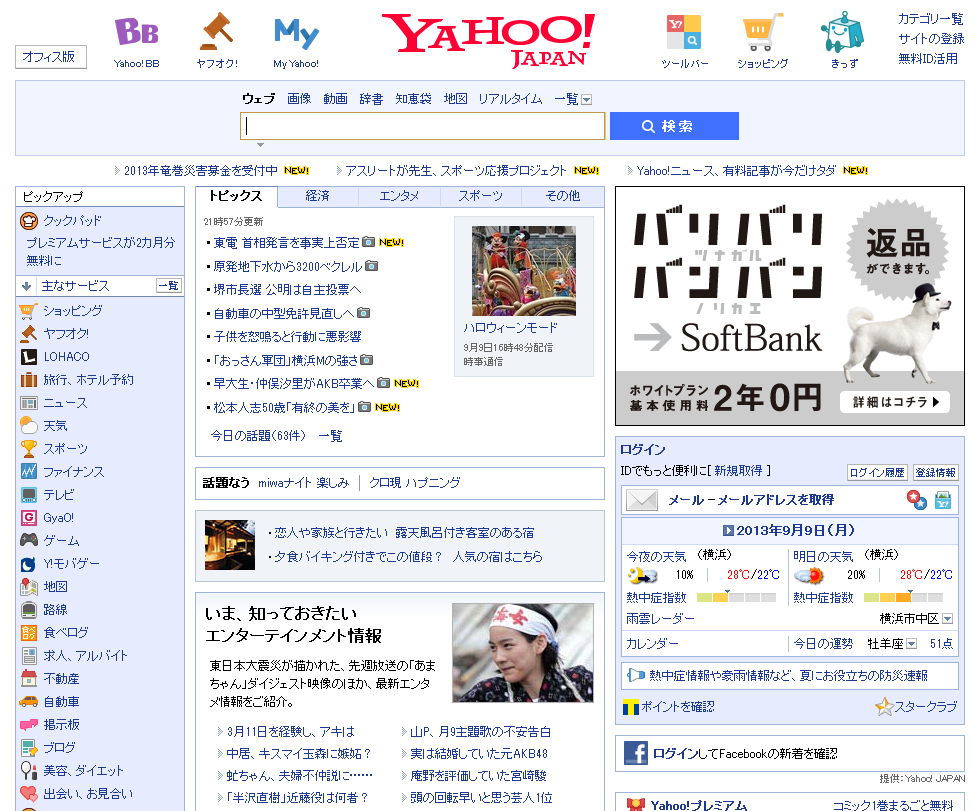The image size is (980, 811).
Task: Expand the date arrow at 2013年9月9日(月)
Action: point(728,530)
